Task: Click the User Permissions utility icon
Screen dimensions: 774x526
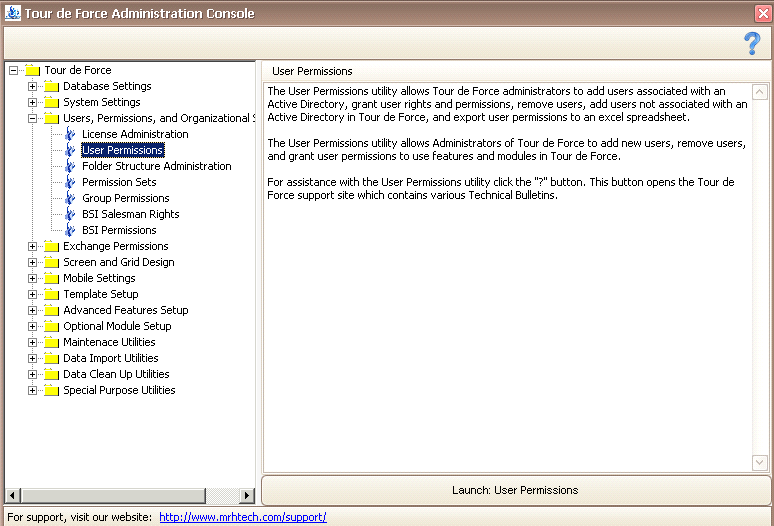Action: click(x=71, y=150)
